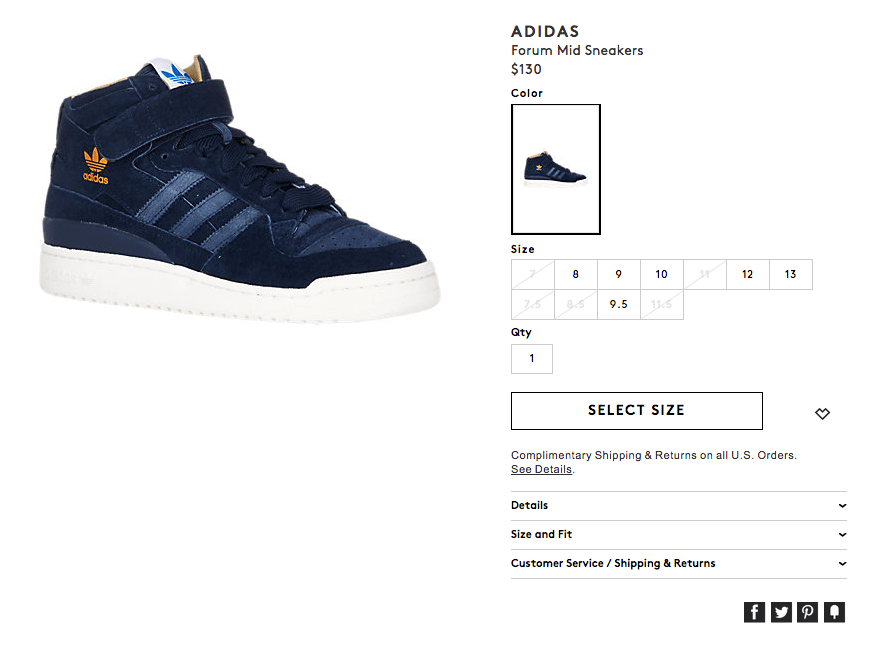
Task: Pick size 12
Action: [x=747, y=274]
